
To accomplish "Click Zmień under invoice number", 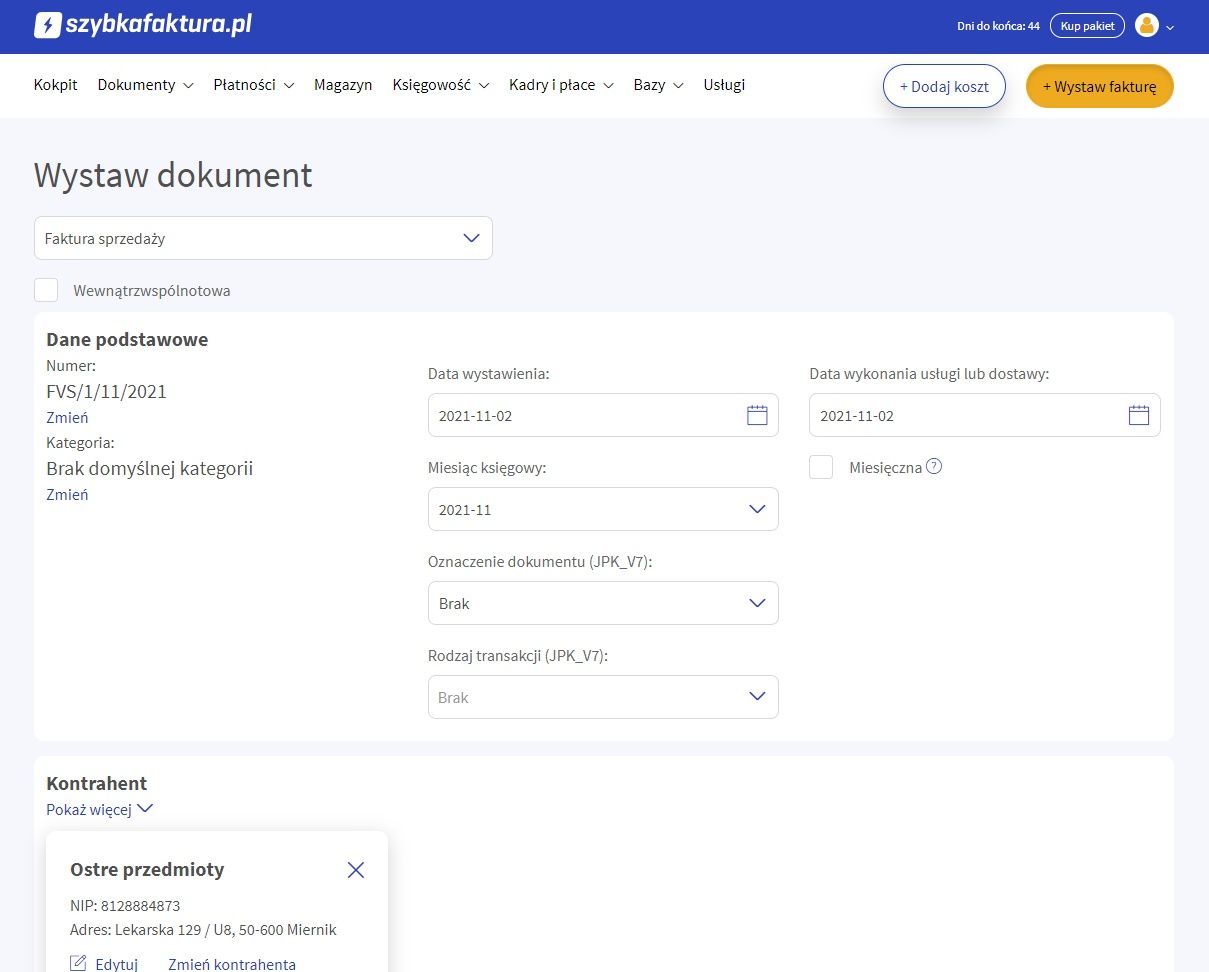I will tap(67, 418).
